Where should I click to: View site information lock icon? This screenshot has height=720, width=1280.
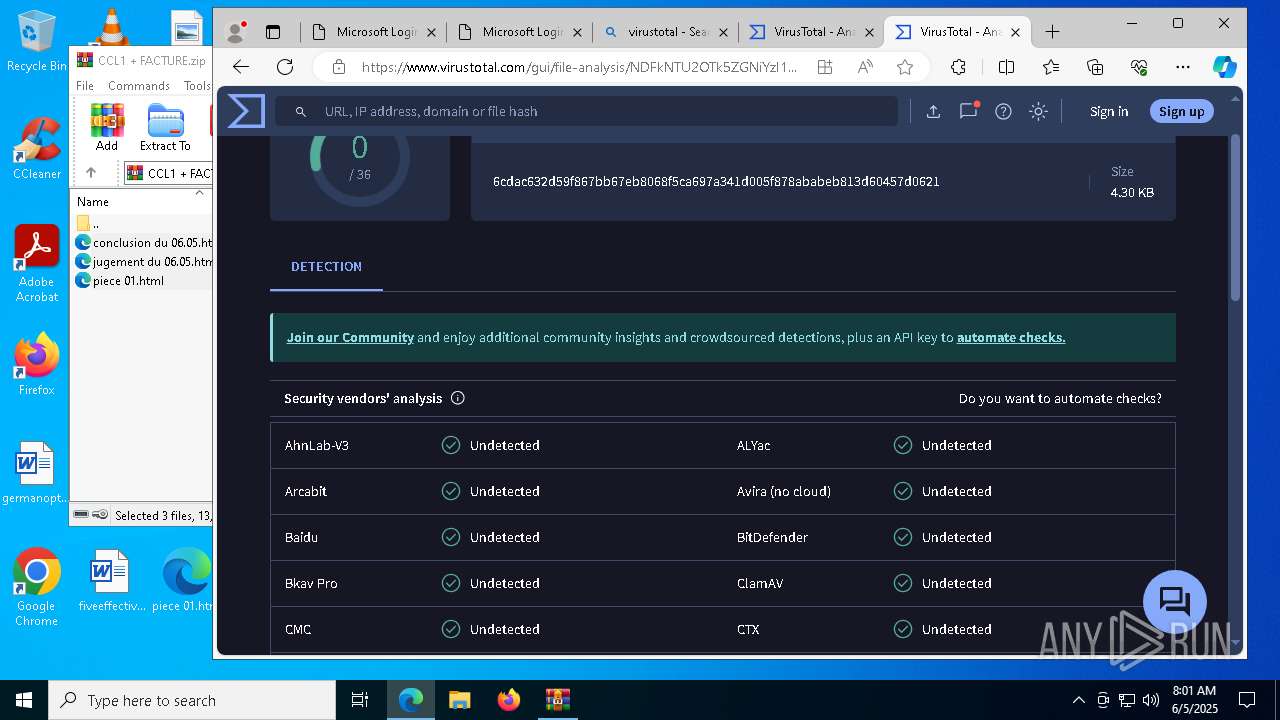pyautogui.click(x=339, y=67)
